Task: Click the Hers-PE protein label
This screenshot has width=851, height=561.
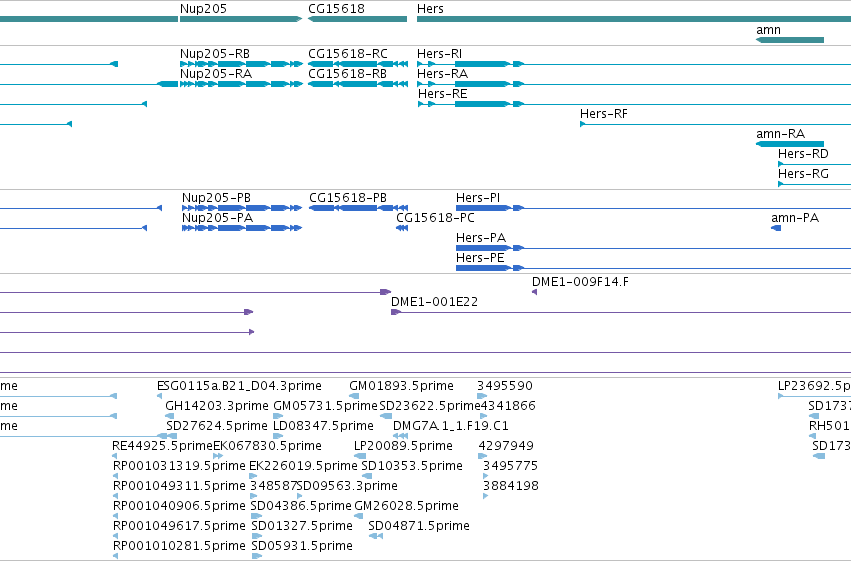Action: point(480,258)
